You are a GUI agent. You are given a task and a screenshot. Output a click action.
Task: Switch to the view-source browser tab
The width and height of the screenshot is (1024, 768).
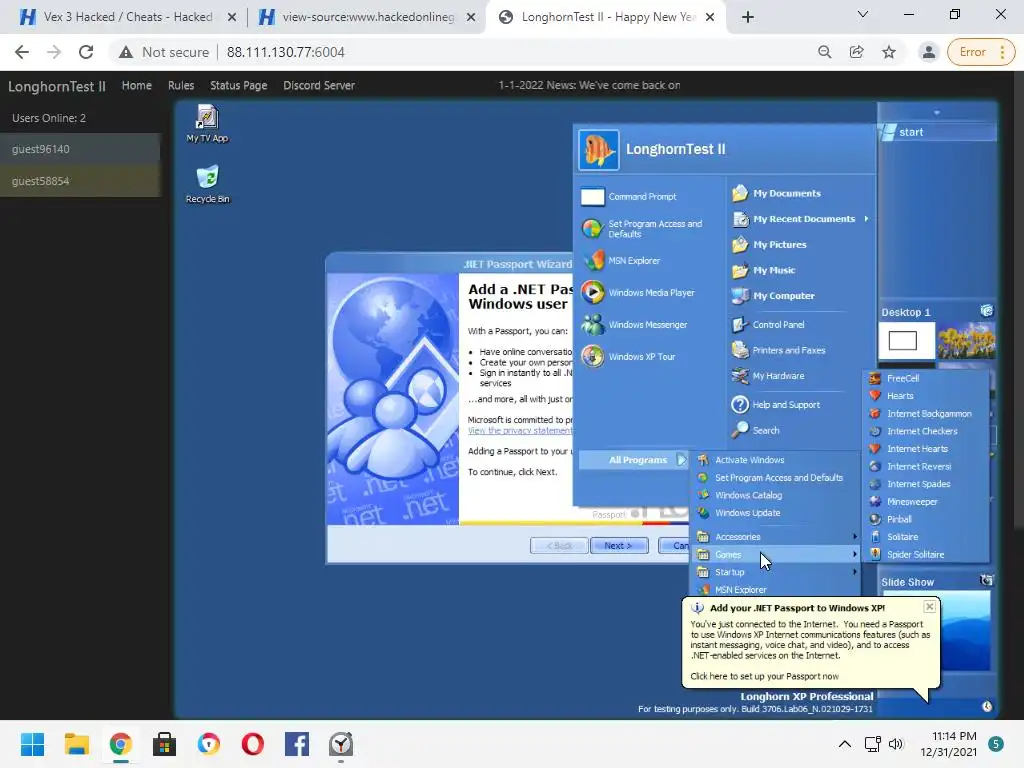[x=366, y=17]
